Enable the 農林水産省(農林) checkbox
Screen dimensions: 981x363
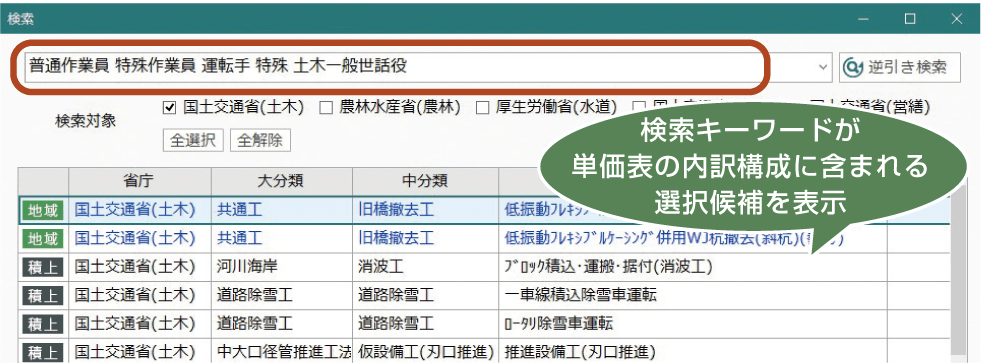(325, 108)
